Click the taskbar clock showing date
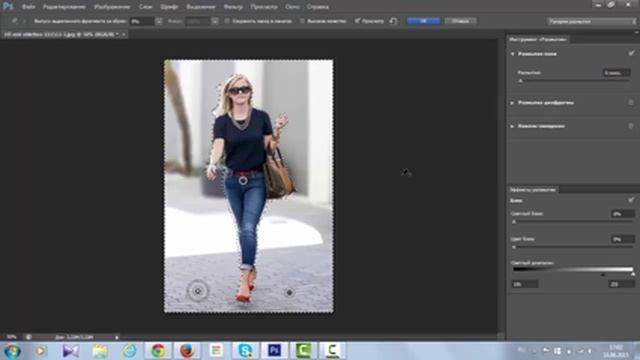Screen dimensions: 640x360 coord(616,351)
